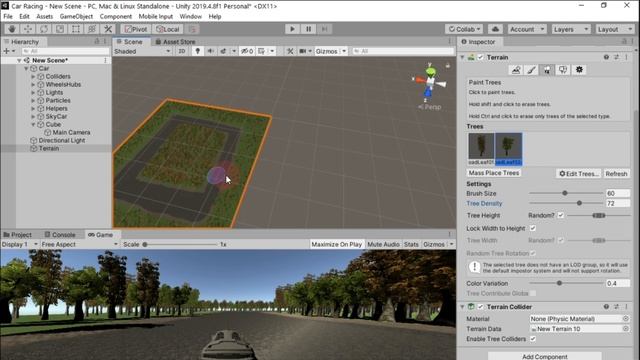Toggle Stats overlay
This screenshot has width=640, height=360.
click(411, 244)
